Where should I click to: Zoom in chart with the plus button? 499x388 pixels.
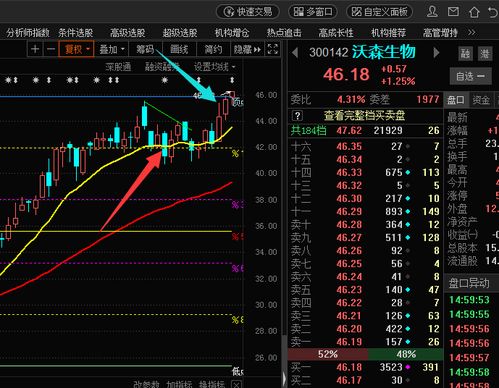pos(35,49)
